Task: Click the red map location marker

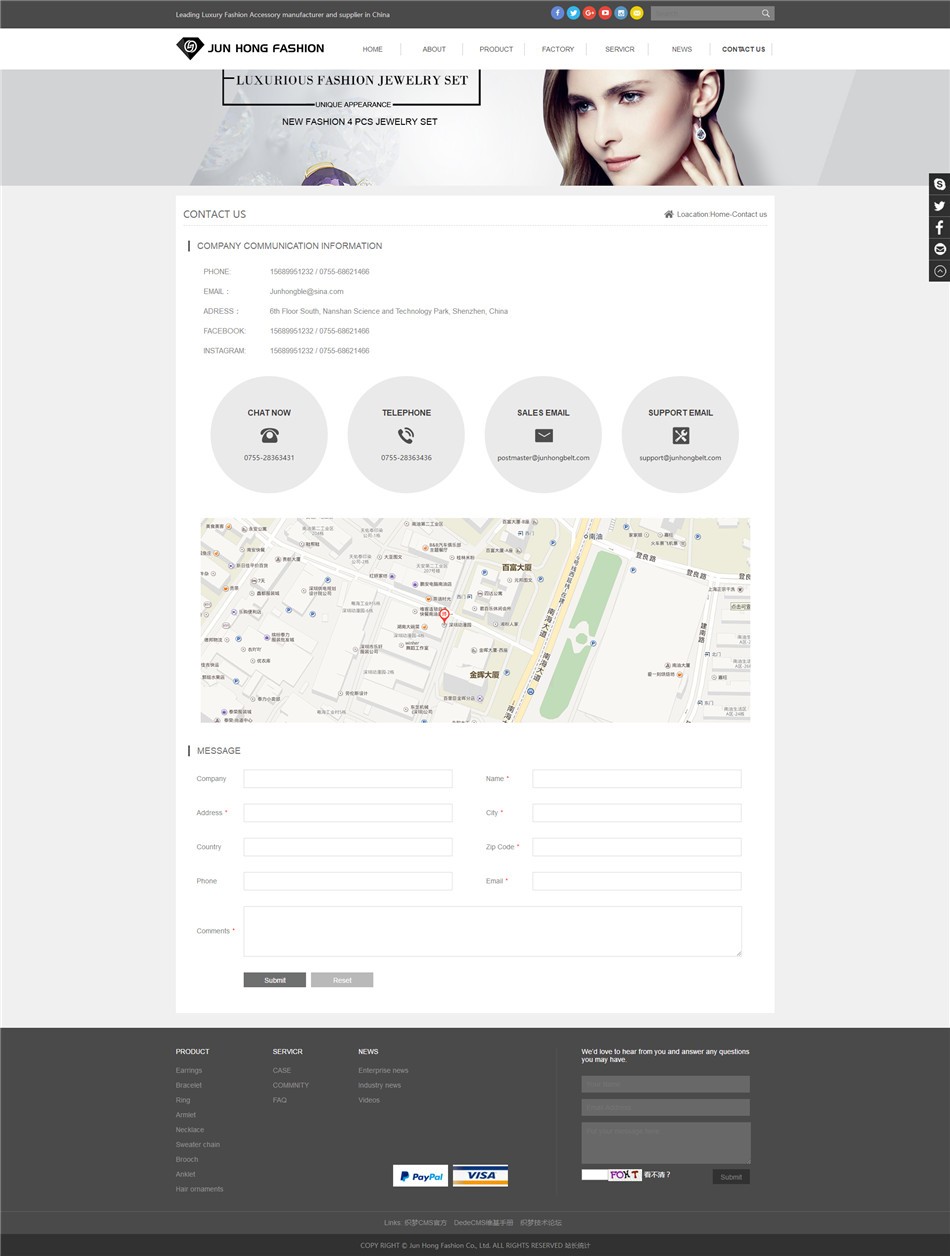Action: [445, 614]
